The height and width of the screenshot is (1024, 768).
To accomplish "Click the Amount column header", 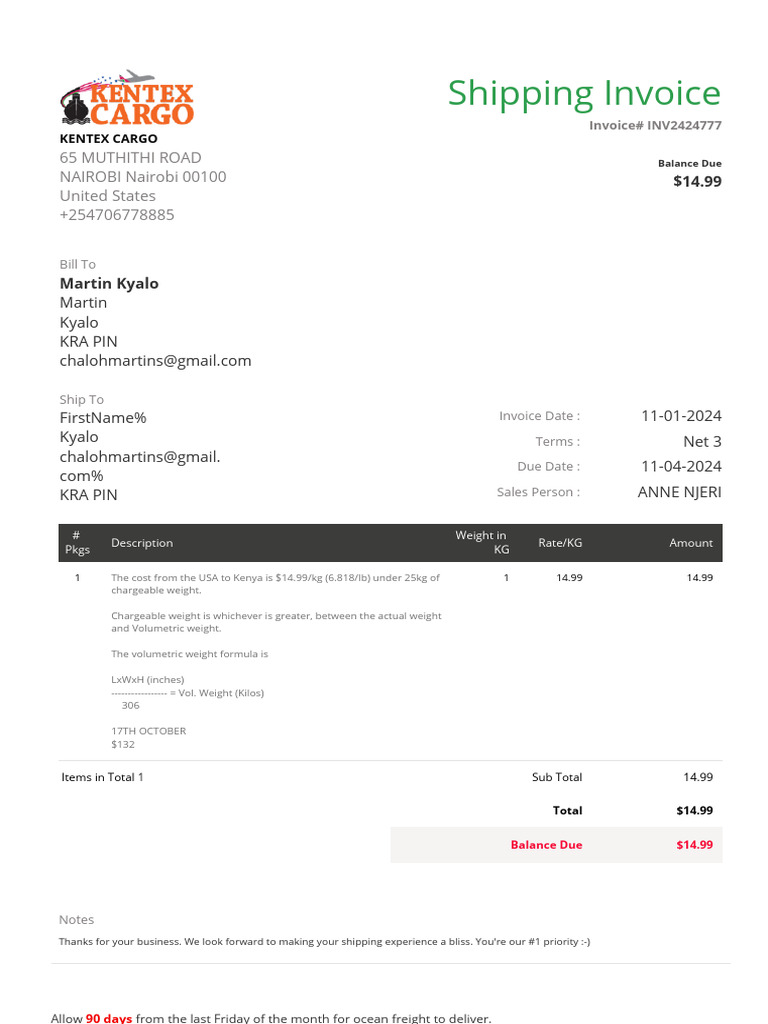I will [691, 543].
